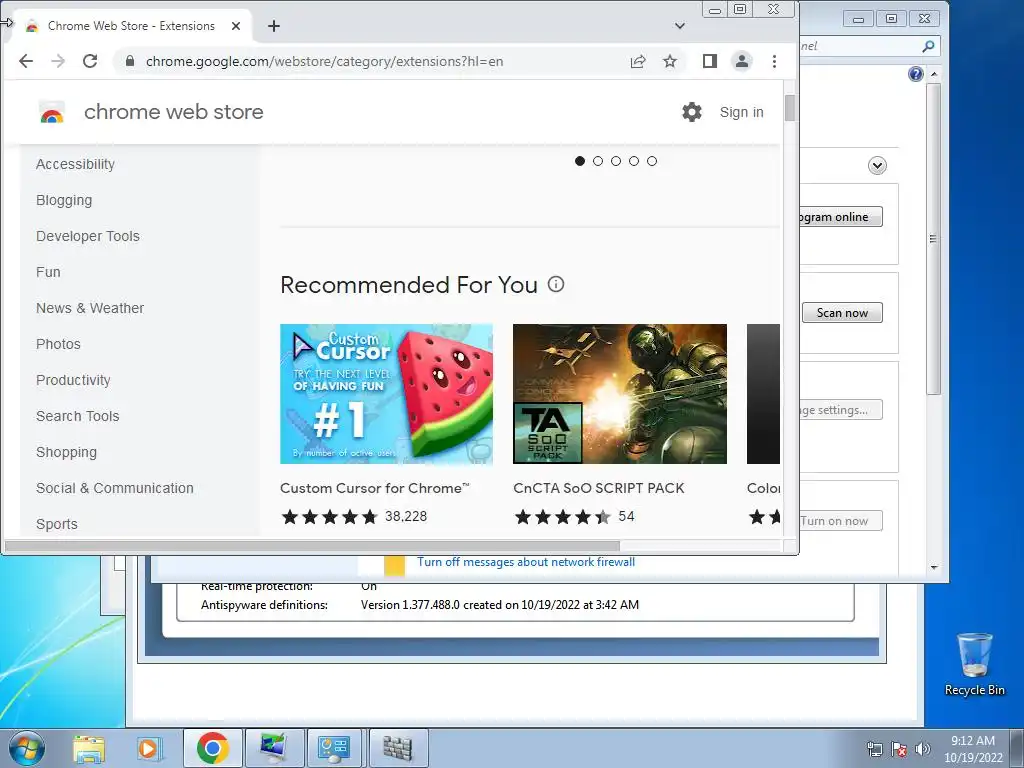Click the 'ge settings...' button behind Chrome
This screenshot has width=1024, height=768.
(841, 410)
